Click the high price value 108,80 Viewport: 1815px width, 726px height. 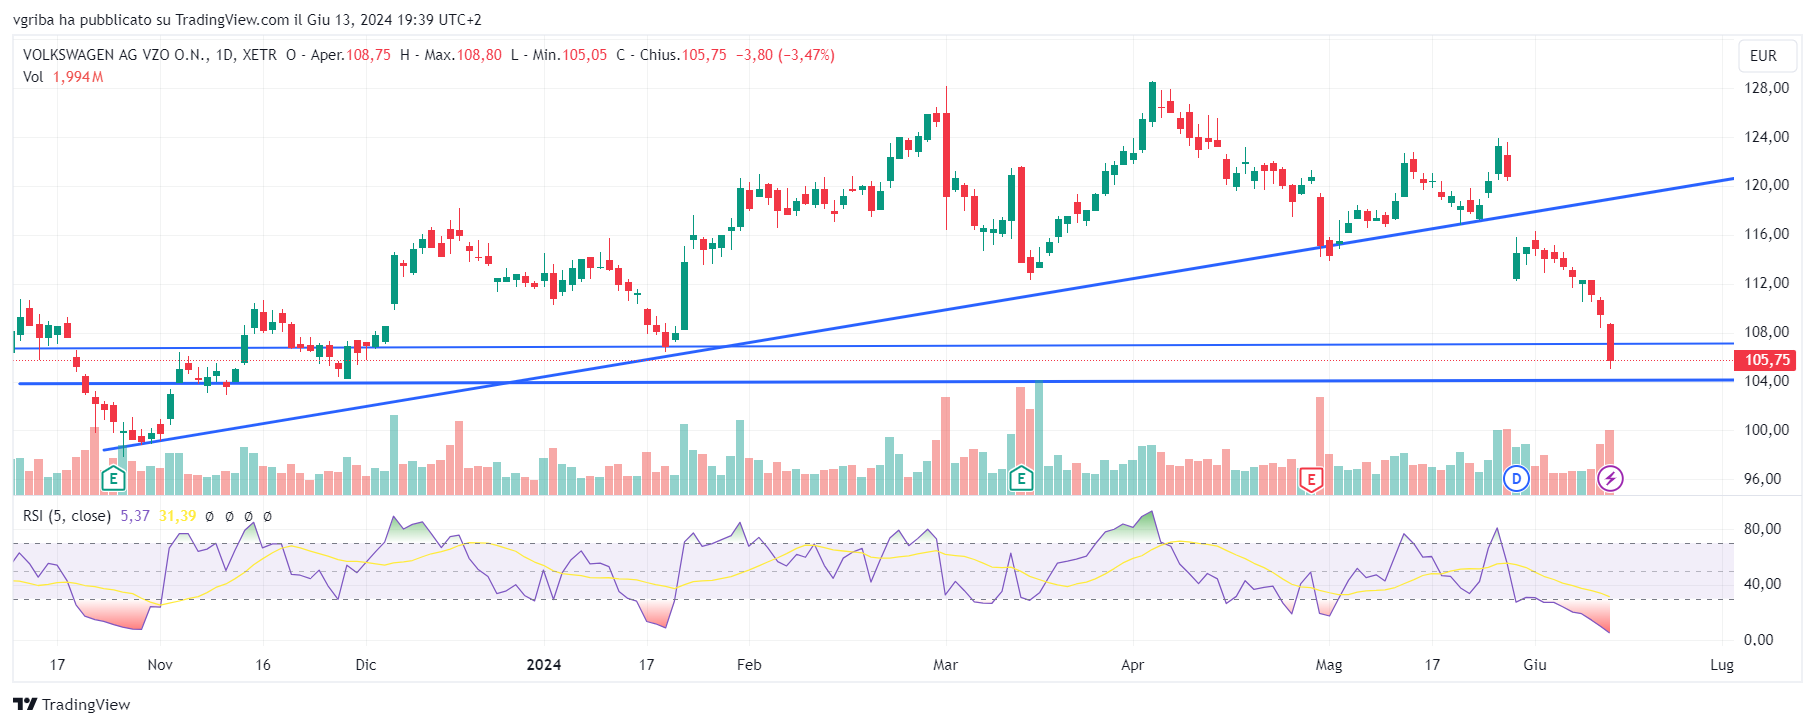pos(479,55)
